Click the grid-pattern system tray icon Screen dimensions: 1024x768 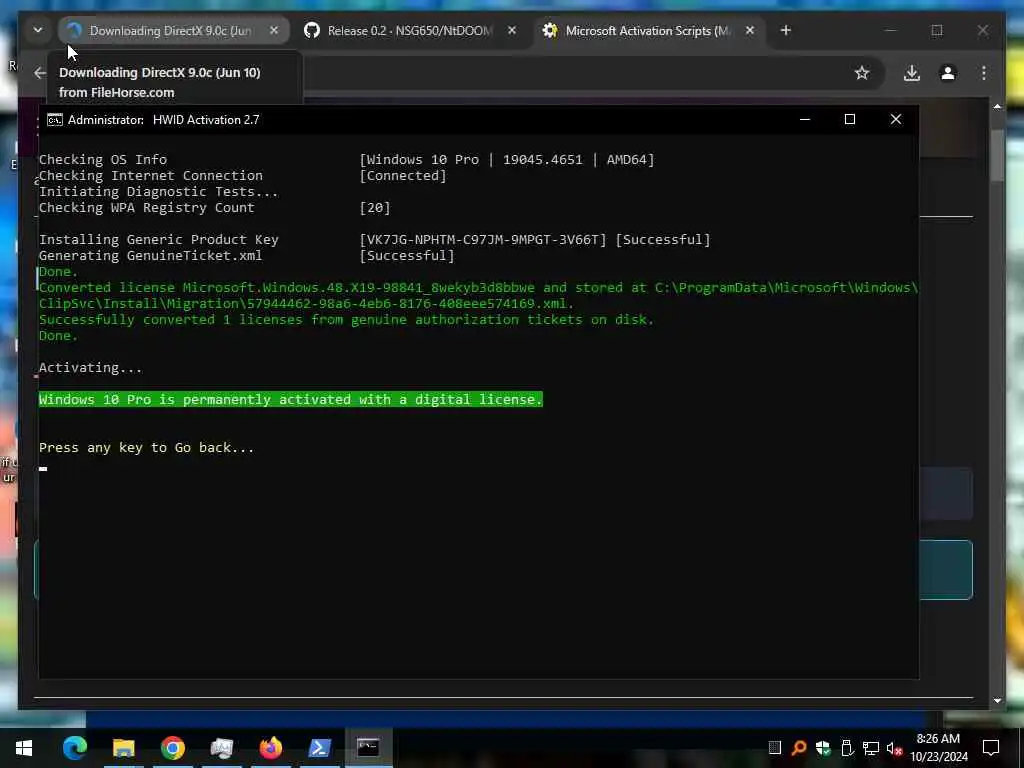click(x=775, y=748)
